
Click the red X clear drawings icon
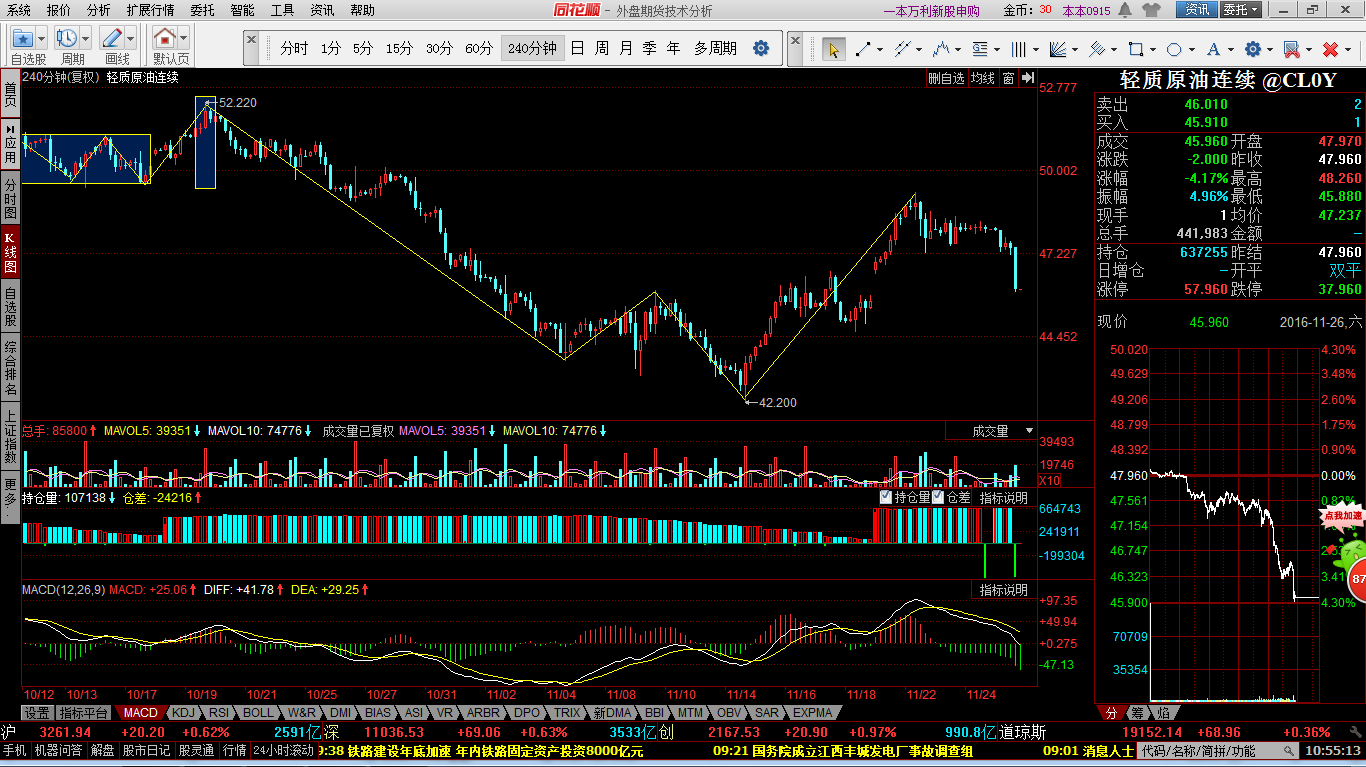tap(1331, 49)
